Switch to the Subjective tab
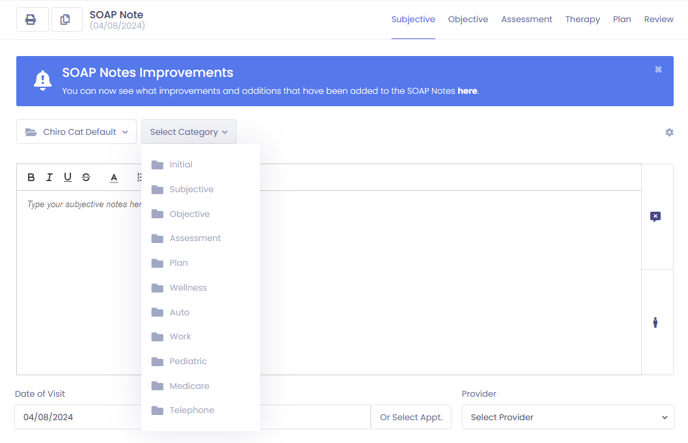This screenshot has height=443, width=688. 413,19
